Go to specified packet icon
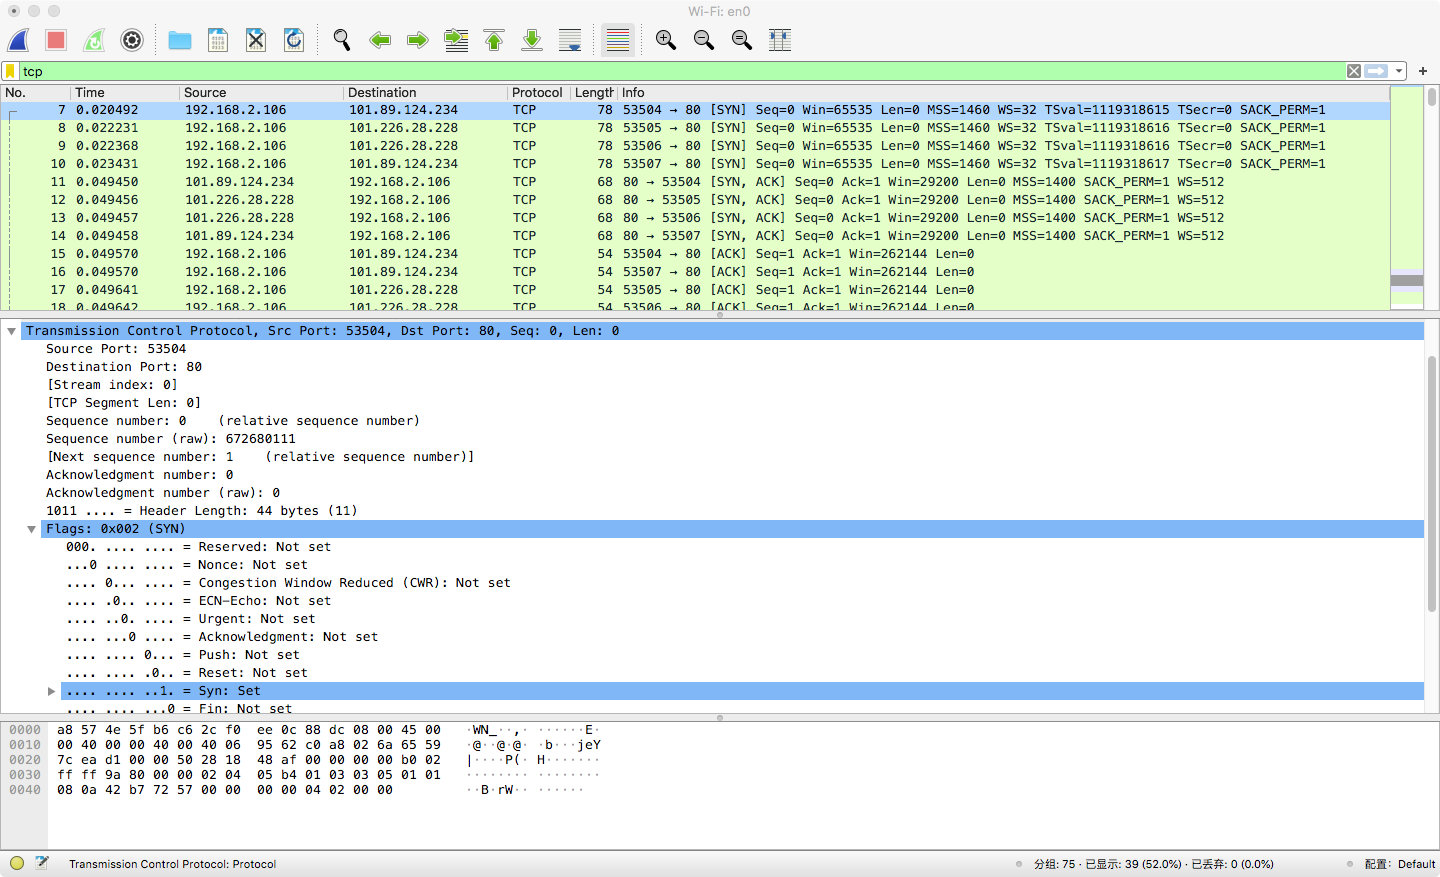The image size is (1440, 877). pyautogui.click(x=456, y=40)
